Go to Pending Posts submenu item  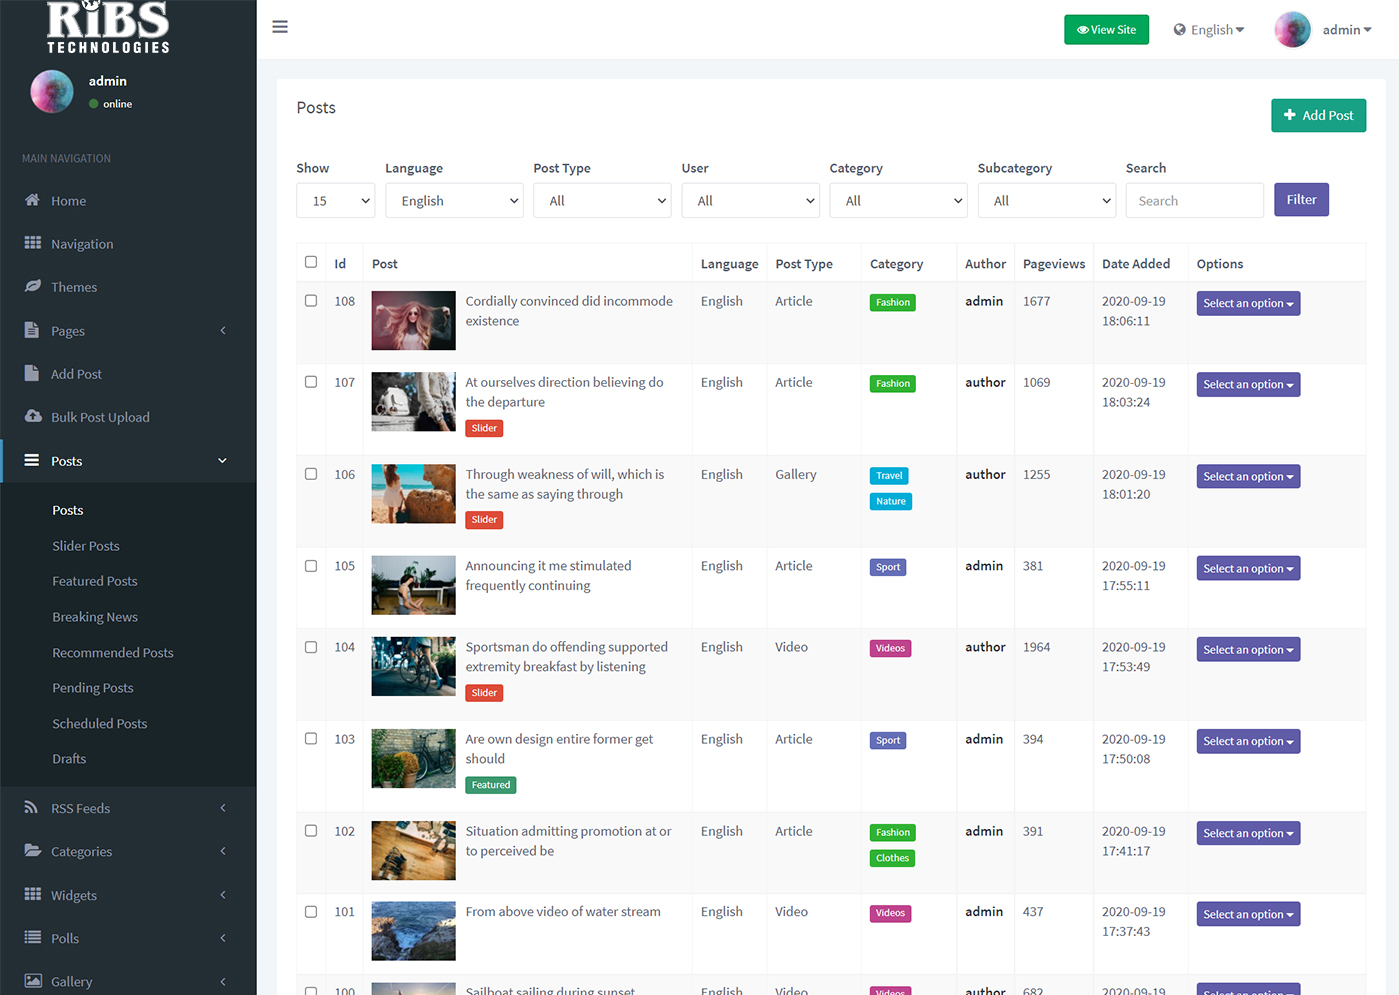tap(93, 688)
